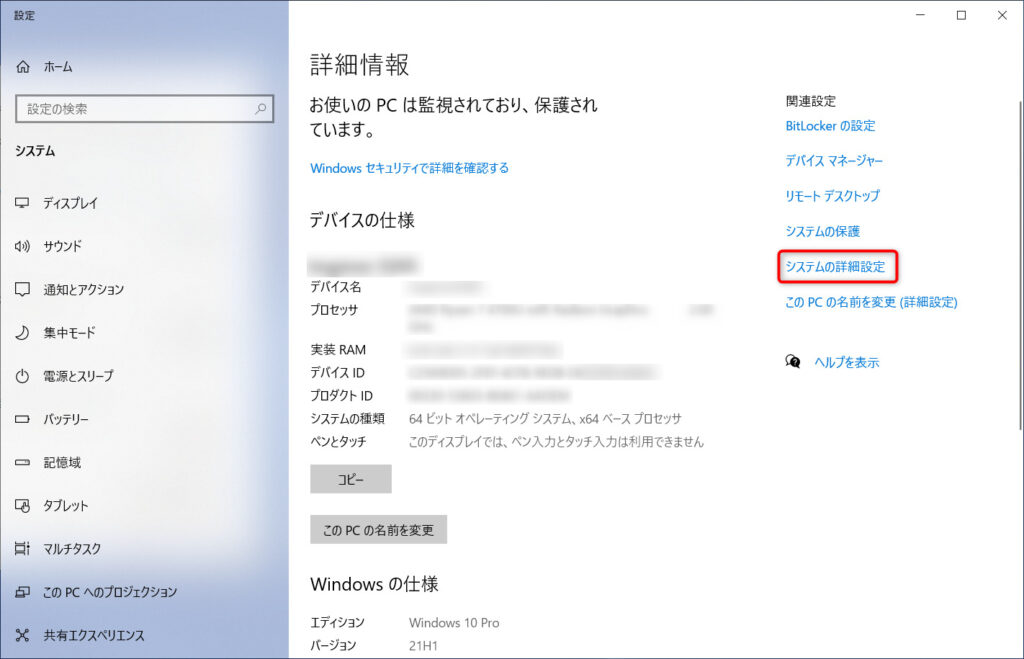This screenshot has width=1024, height=659.
Task: Select タブレット from the sidebar menu
Action: [24, 505]
